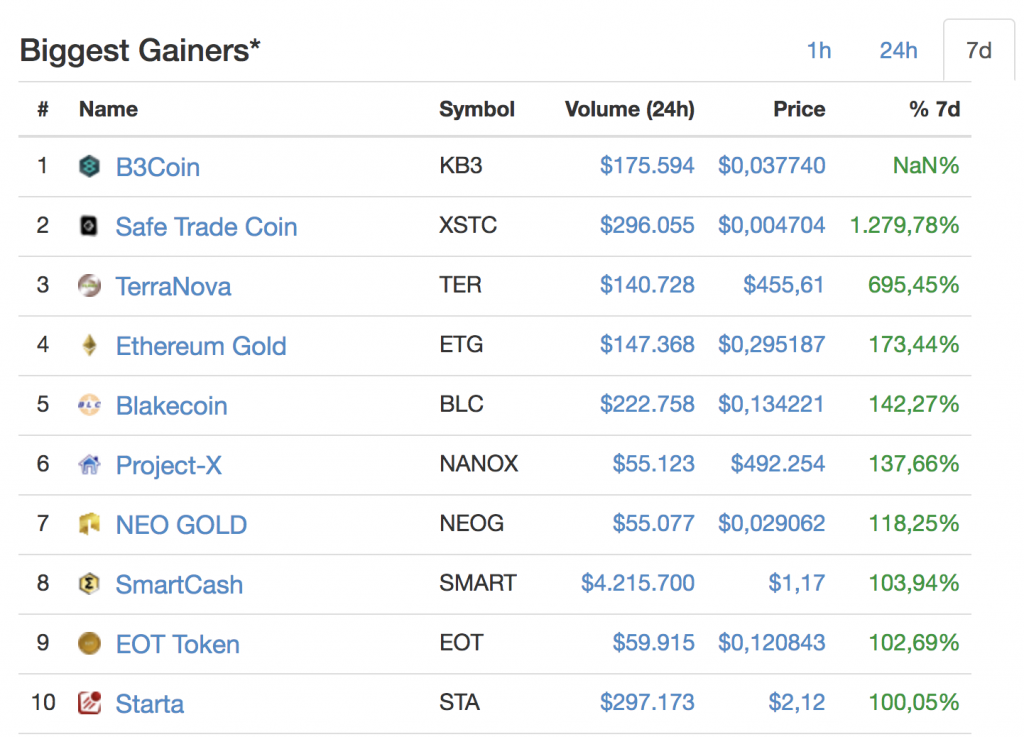1024x737 pixels.
Task: Click the EOT Token gold coin icon
Action: point(88,644)
